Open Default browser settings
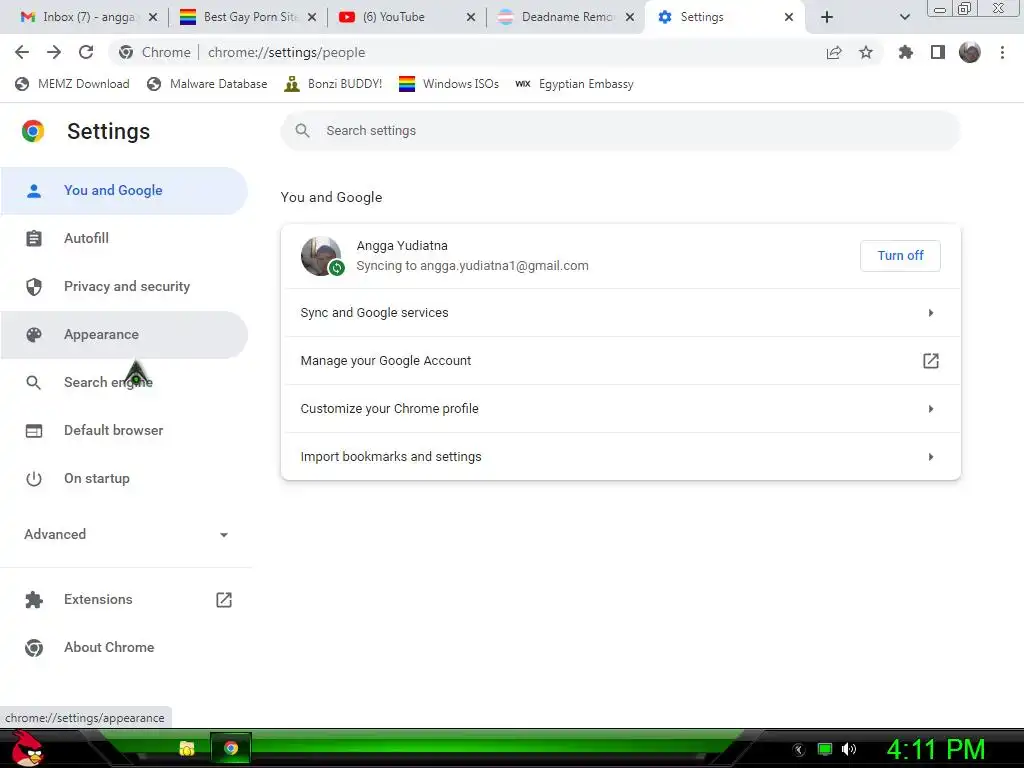The width and height of the screenshot is (1024, 768). [124, 430]
